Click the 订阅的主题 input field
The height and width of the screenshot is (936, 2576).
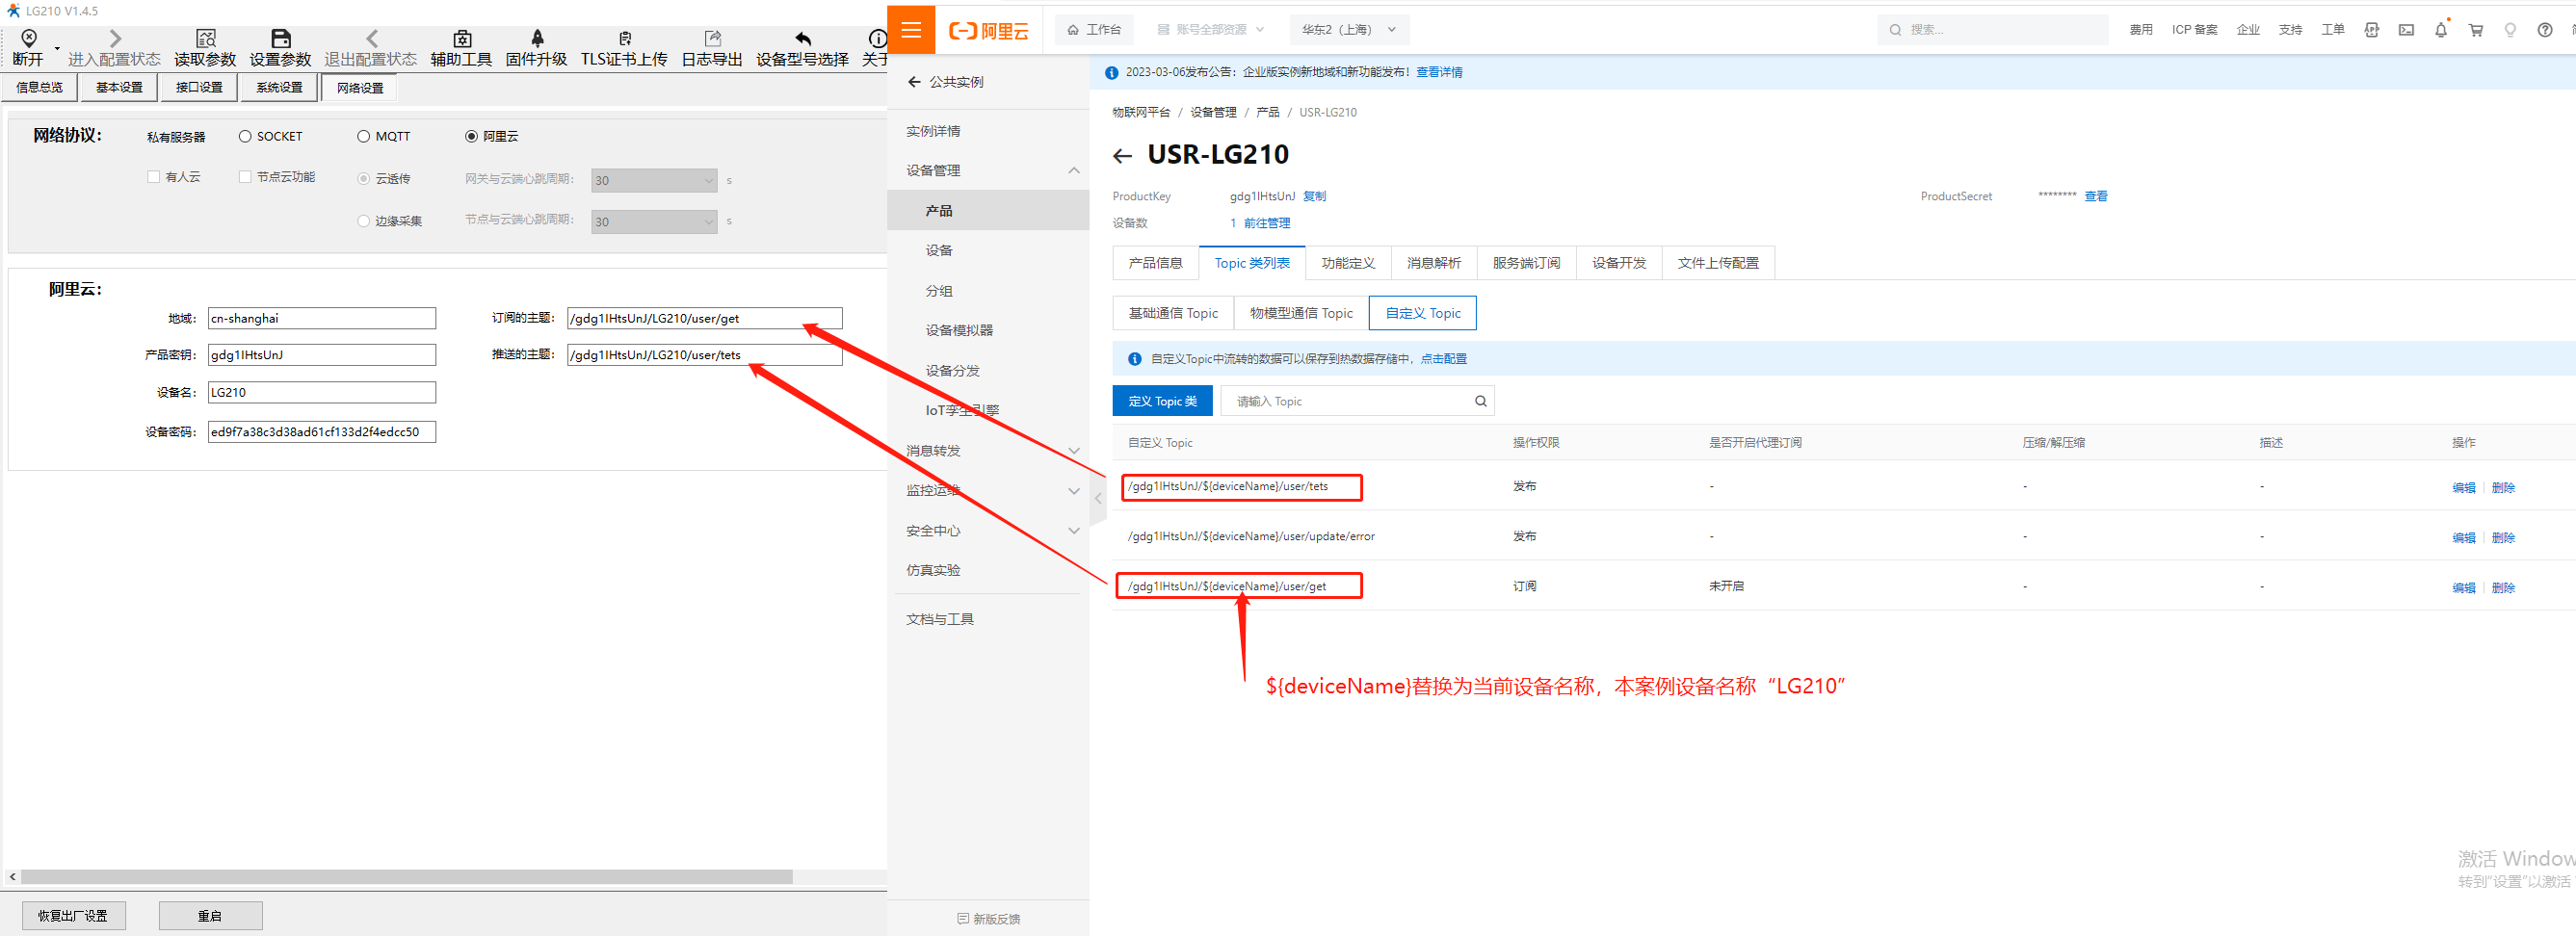pos(704,319)
